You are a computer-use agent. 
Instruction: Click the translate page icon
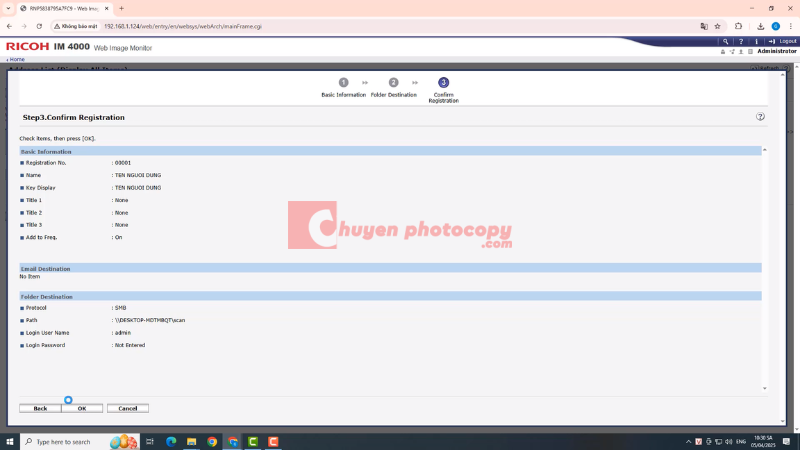(x=704, y=27)
